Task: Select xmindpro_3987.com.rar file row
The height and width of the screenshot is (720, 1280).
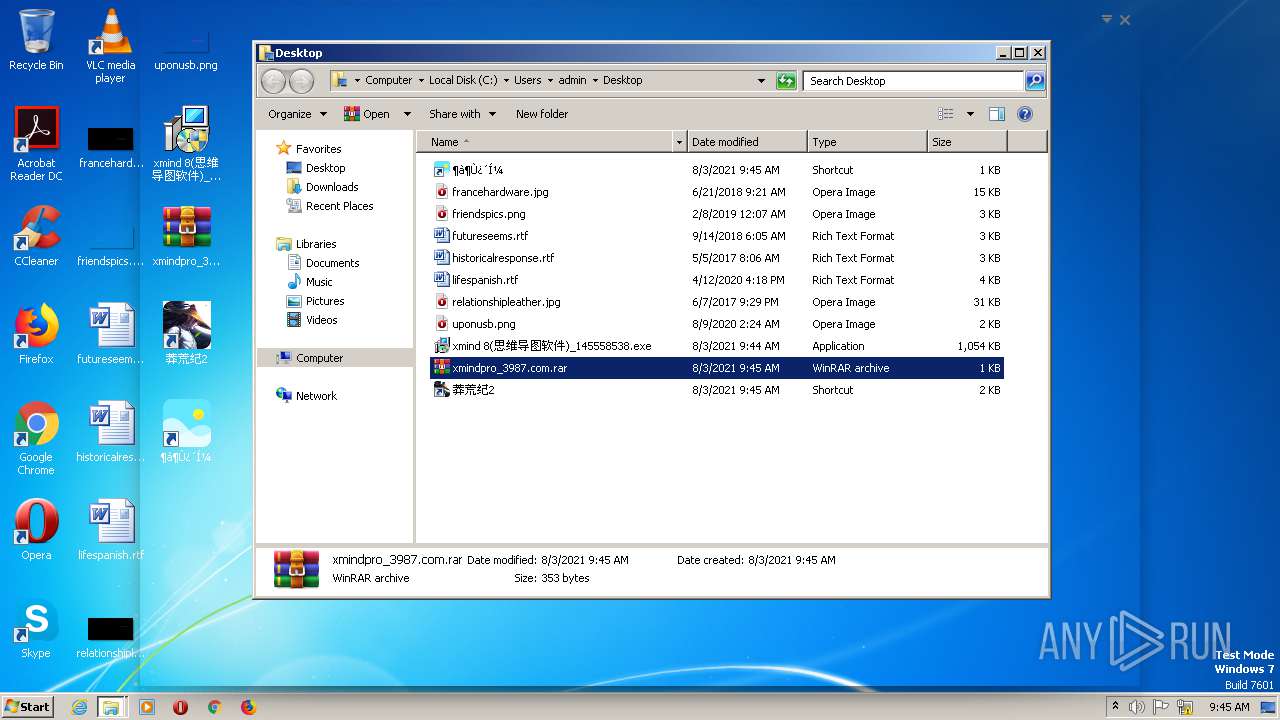Action: point(716,368)
